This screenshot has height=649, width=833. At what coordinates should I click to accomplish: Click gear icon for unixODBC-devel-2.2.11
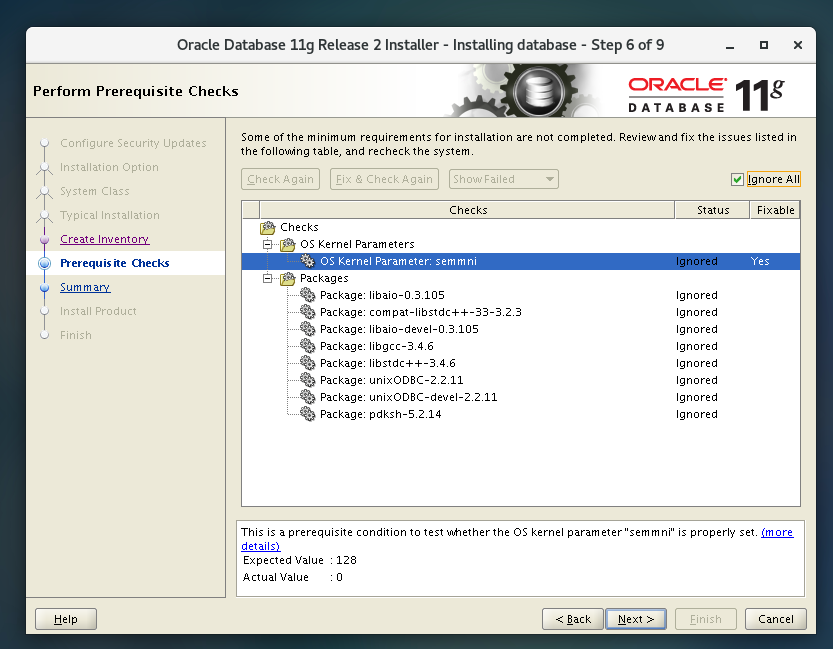[x=308, y=397]
